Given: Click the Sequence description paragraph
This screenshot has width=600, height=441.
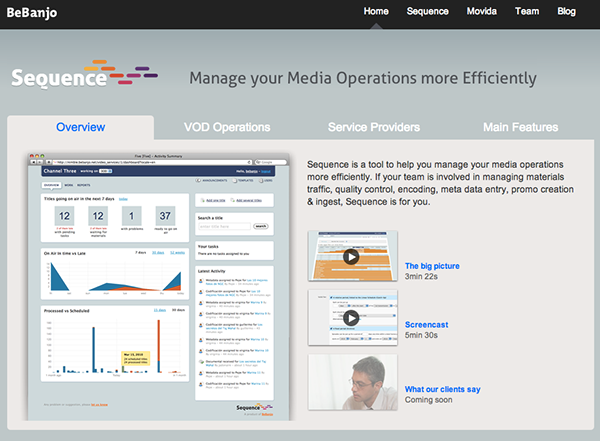Looking at the screenshot, I should tap(440, 183).
